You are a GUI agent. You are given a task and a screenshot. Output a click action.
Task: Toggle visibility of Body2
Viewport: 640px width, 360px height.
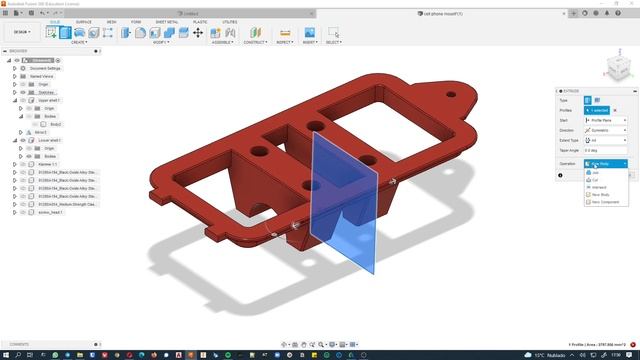35,124
